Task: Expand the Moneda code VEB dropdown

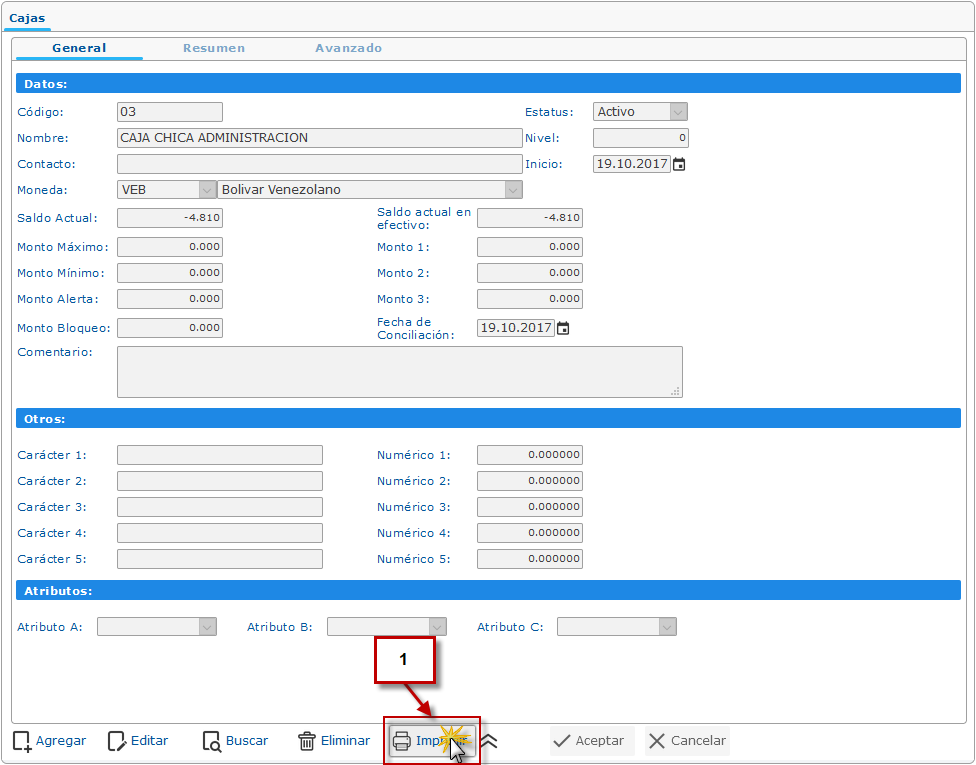Action: pyautogui.click(x=207, y=190)
